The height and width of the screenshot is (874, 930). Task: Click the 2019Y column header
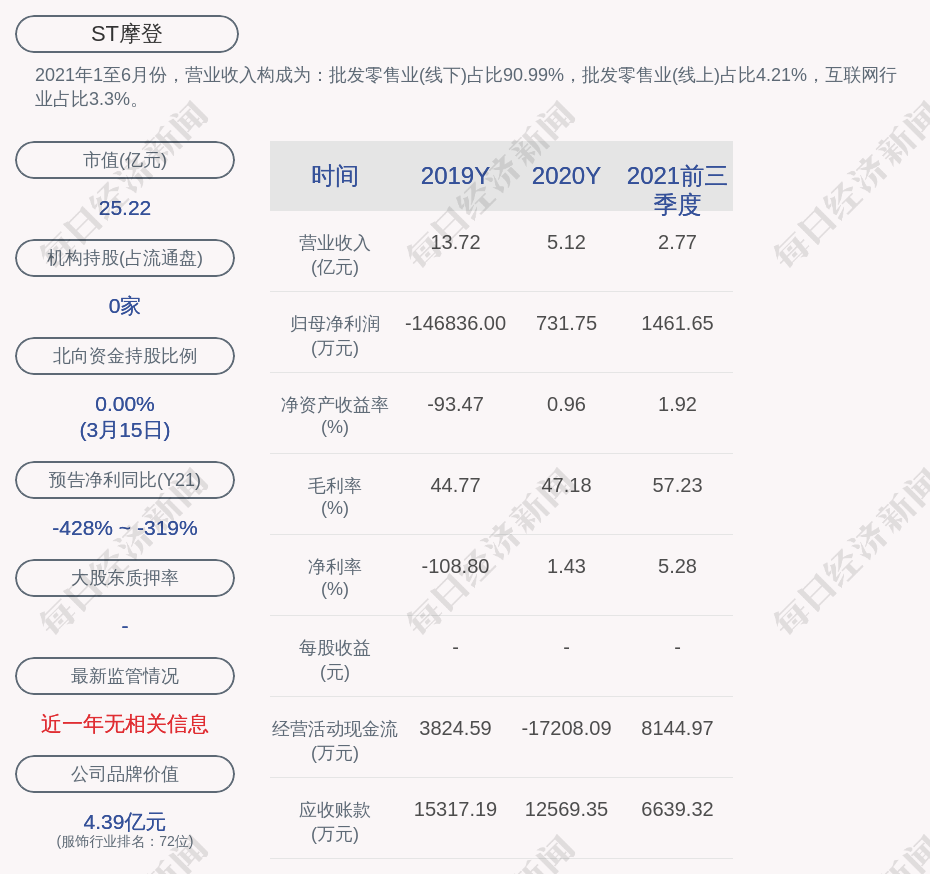pos(455,176)
